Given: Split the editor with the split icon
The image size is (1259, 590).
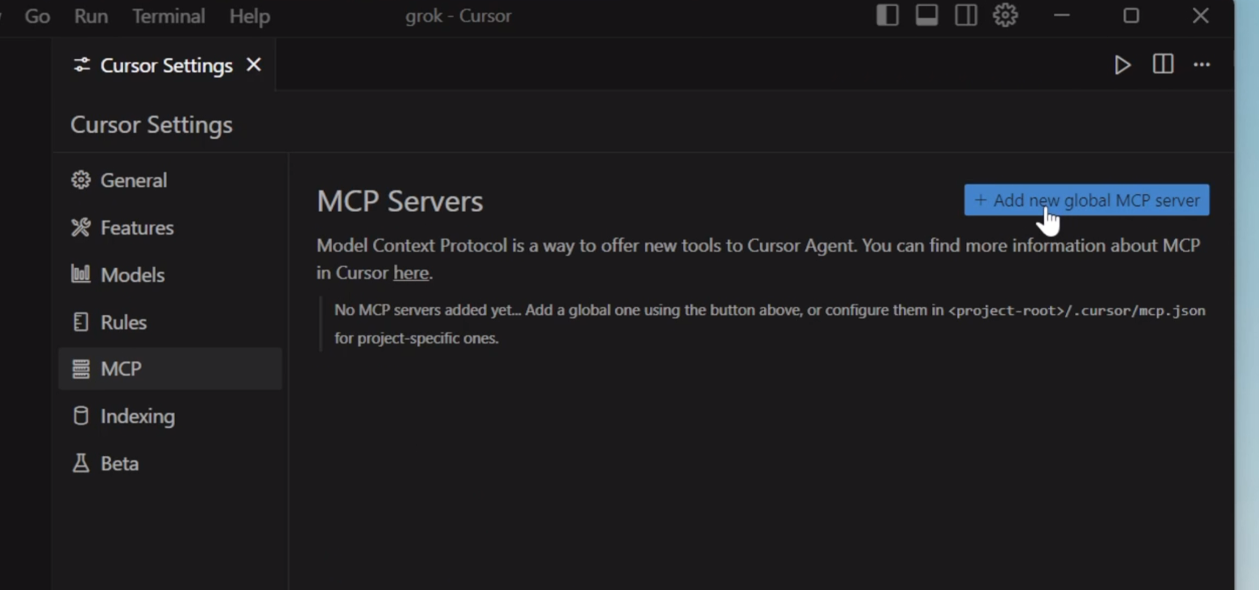Looking at the screenshot, I should 1163,64.
